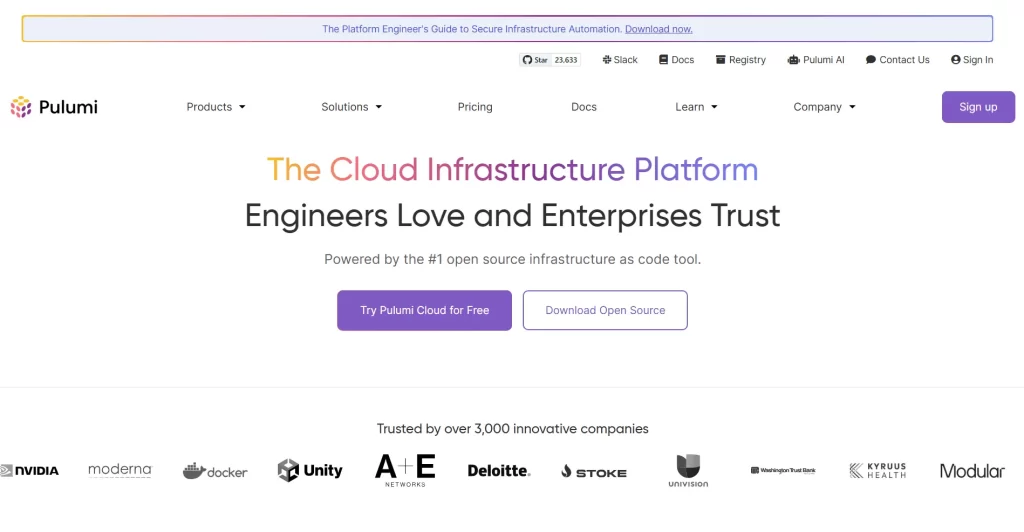Click the Slack icon in top bar
1024x532 pixels.
coord(607,59)
